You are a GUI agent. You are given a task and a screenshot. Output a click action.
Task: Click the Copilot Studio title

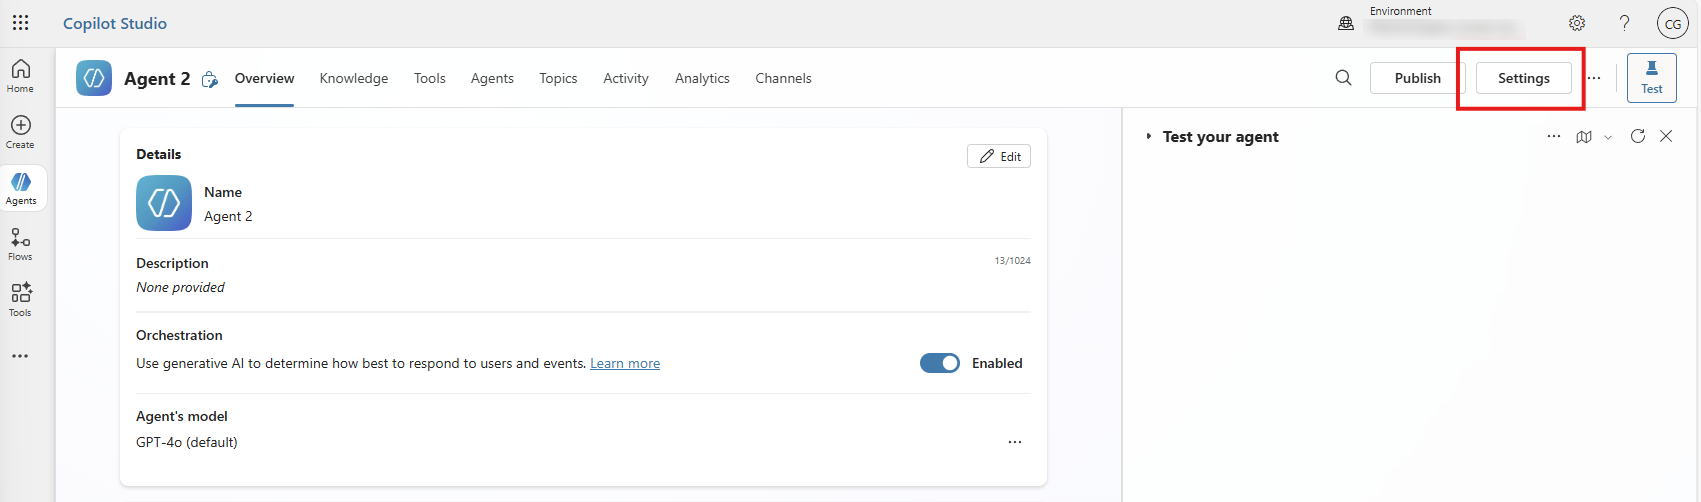[x=115, y=23]
